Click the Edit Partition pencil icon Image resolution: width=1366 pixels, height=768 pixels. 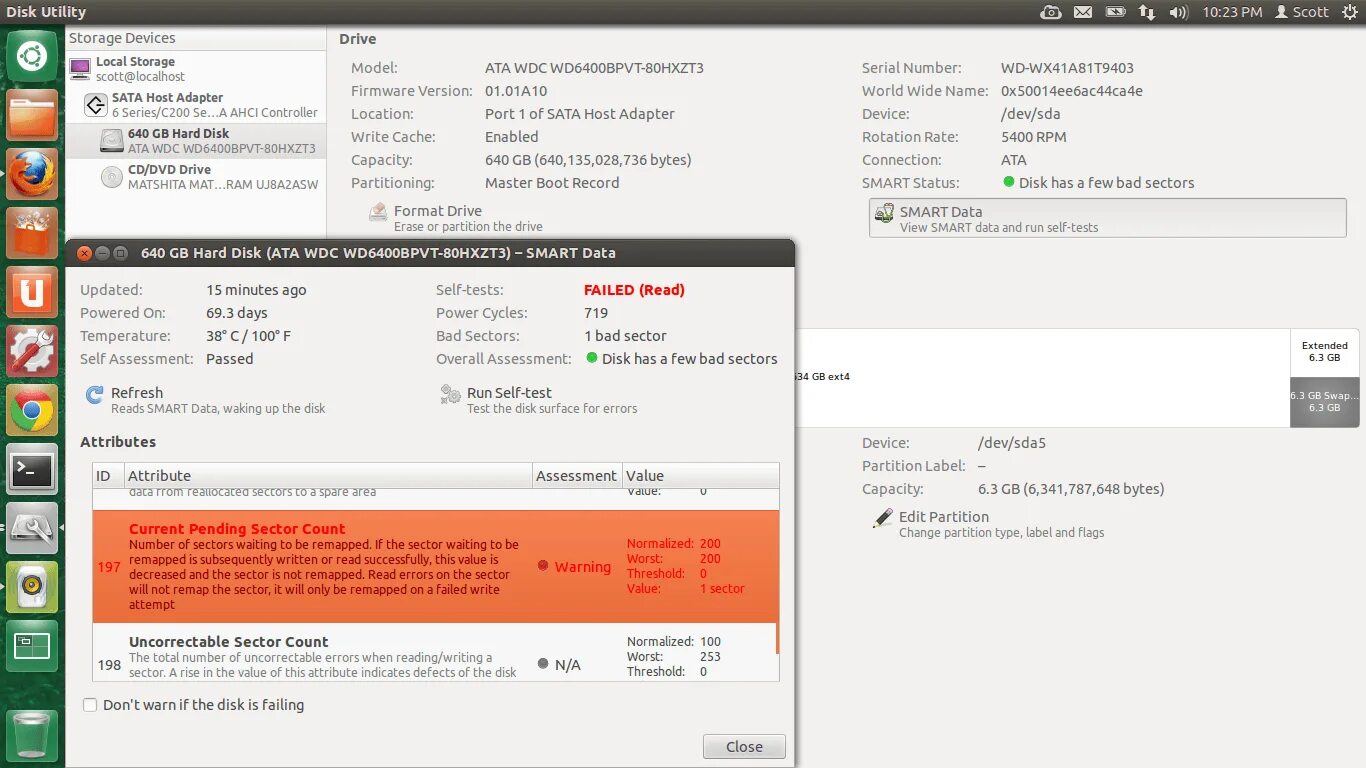(x=883, y=518)
